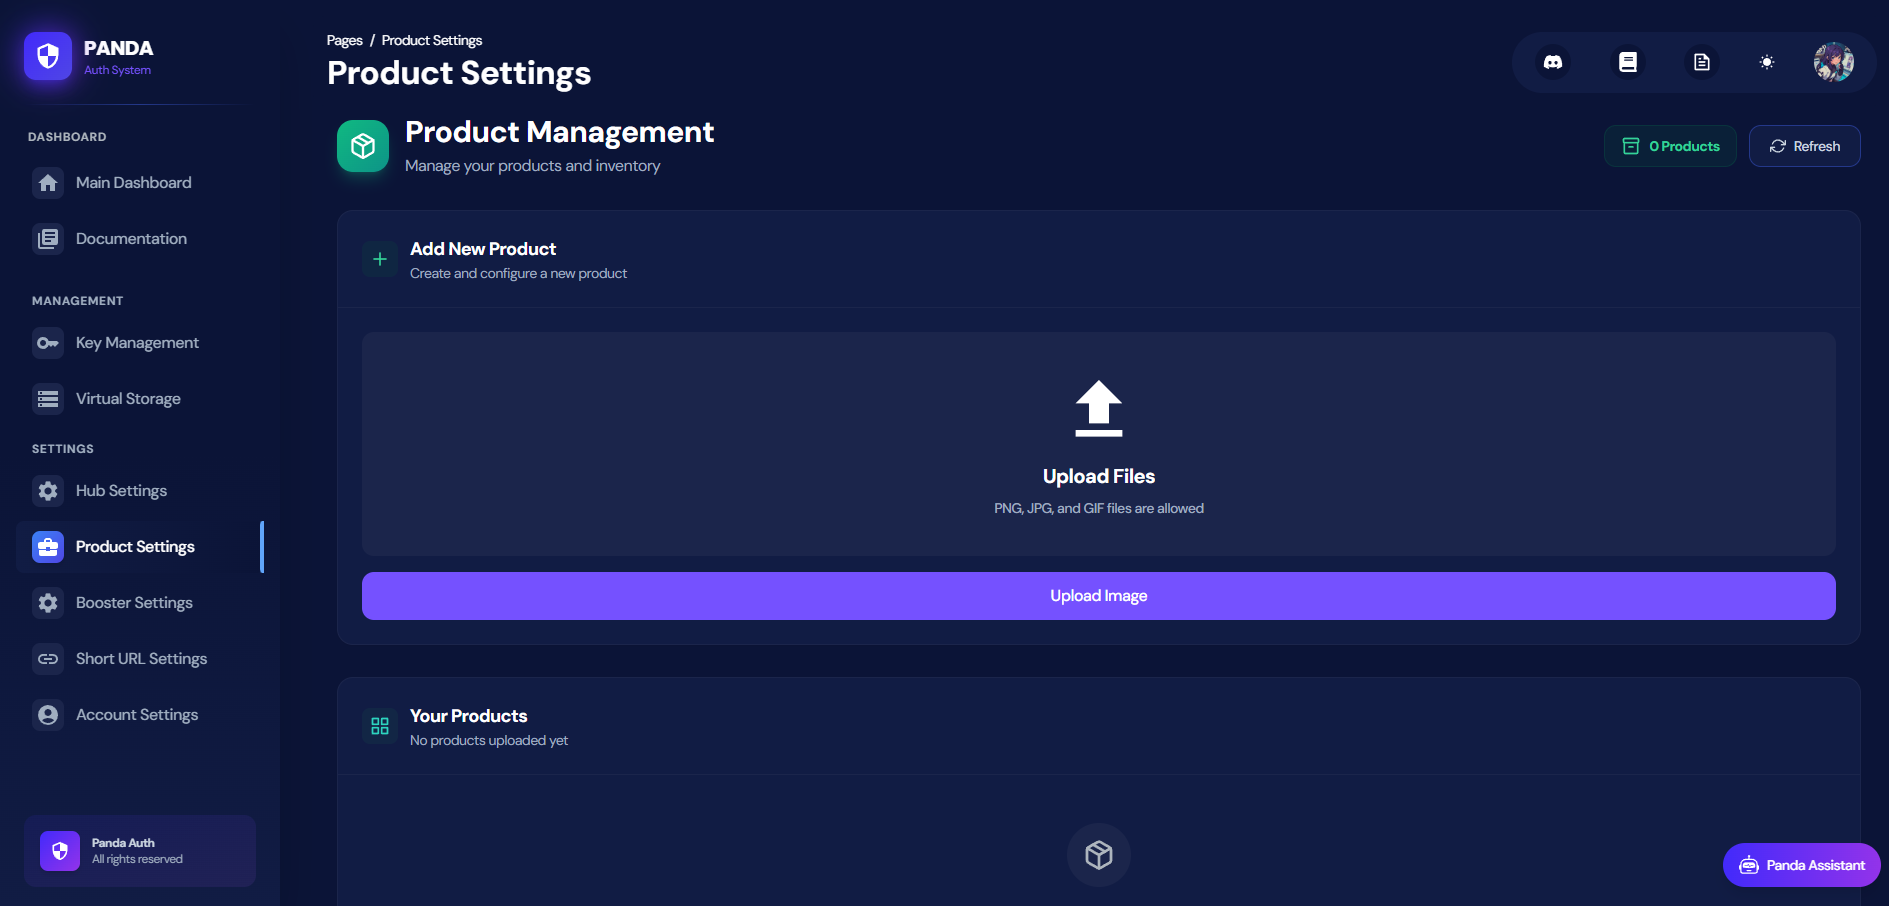Open the Discord icon in the top bar
Screen dimensions: 1889x906
(x=1553, y=61)
